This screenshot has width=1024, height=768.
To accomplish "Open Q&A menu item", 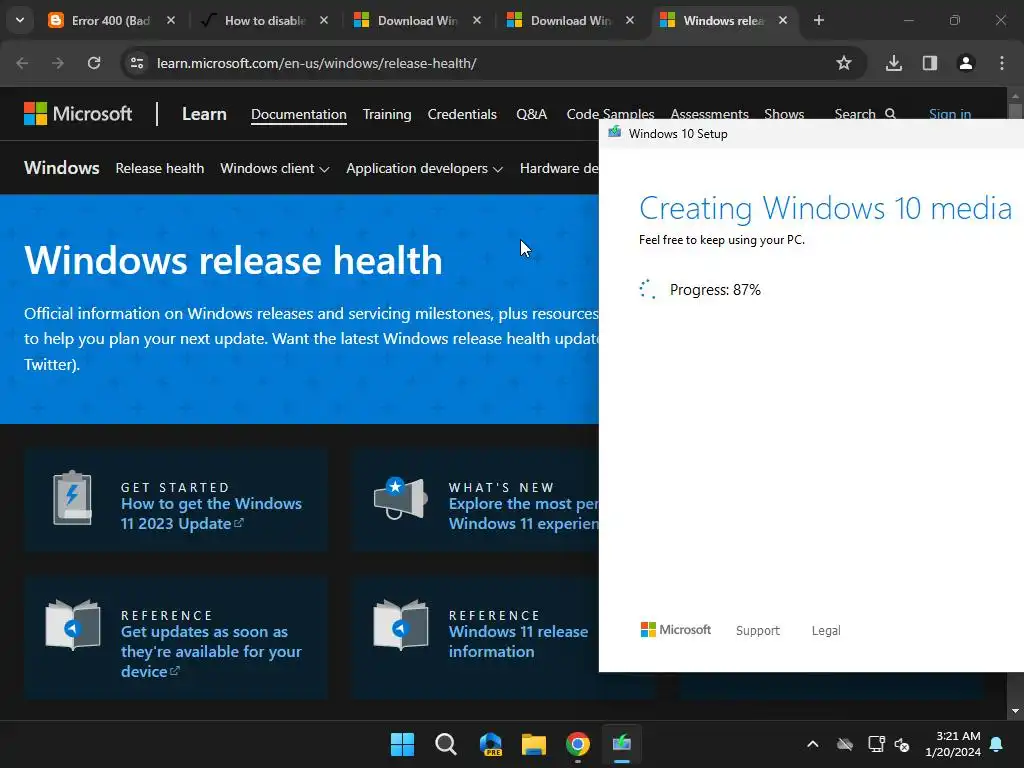I will 532,114.
